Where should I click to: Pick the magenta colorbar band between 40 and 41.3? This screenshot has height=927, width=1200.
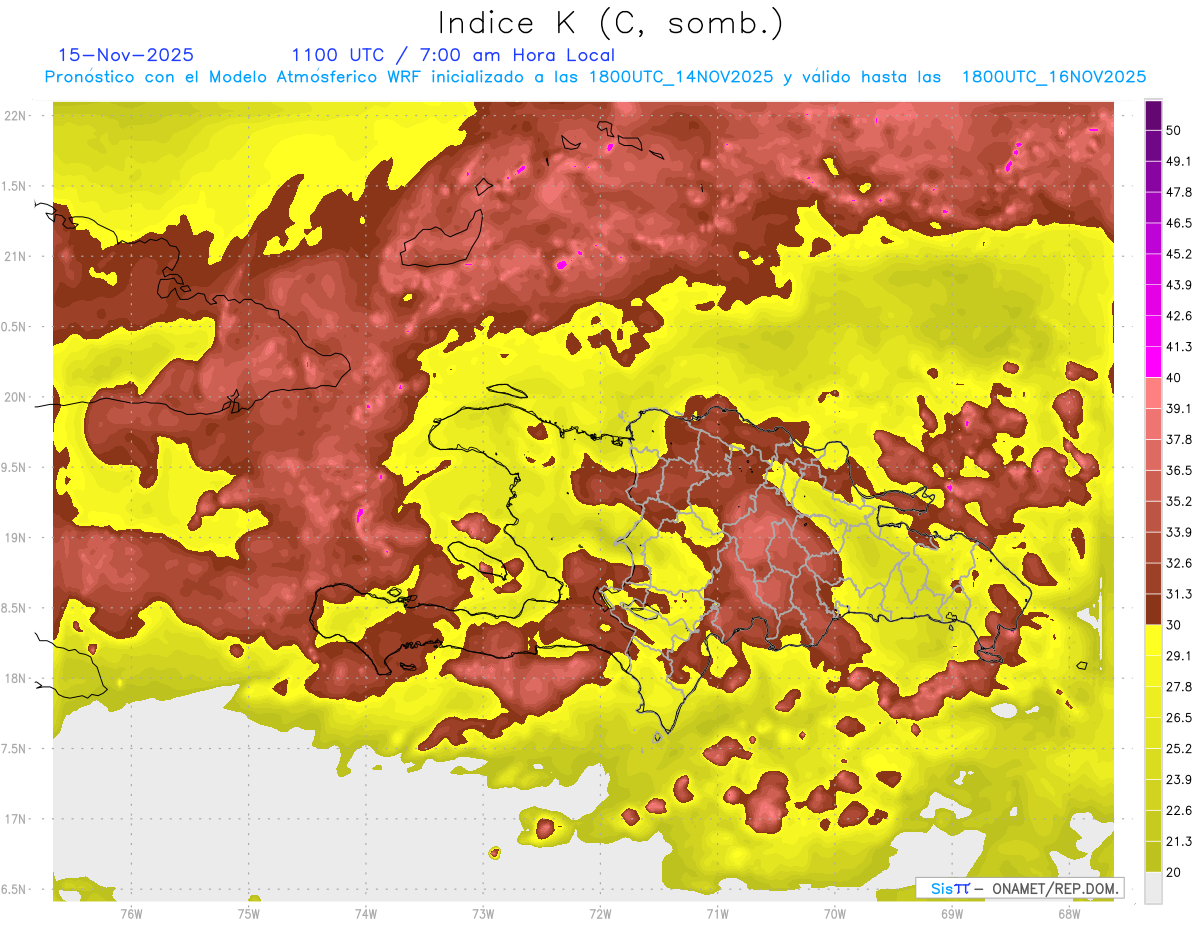1153,362
